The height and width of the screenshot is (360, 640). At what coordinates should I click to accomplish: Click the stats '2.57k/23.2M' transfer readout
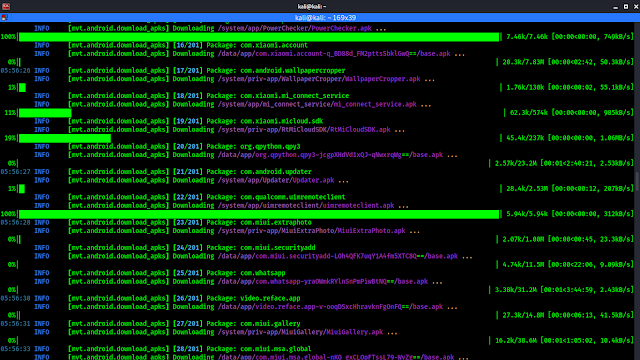[x=564, y=163]
